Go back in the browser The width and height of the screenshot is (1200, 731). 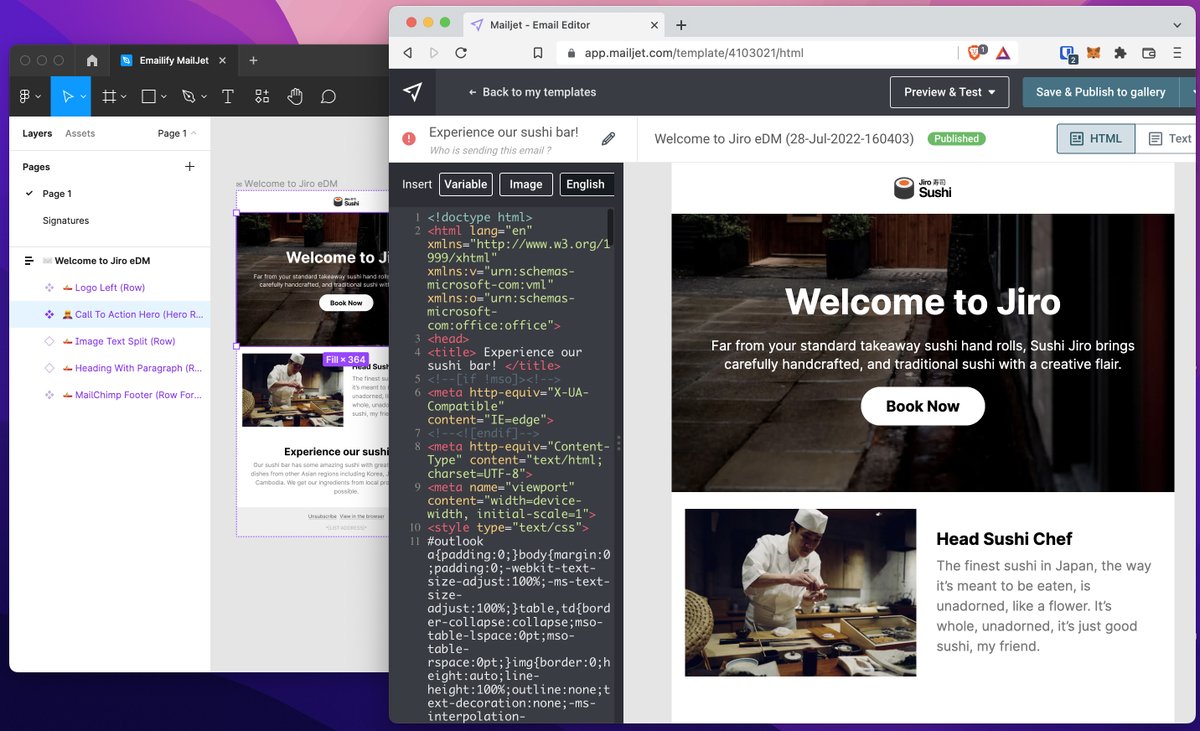pyautogui.click(x=408, y=53)
